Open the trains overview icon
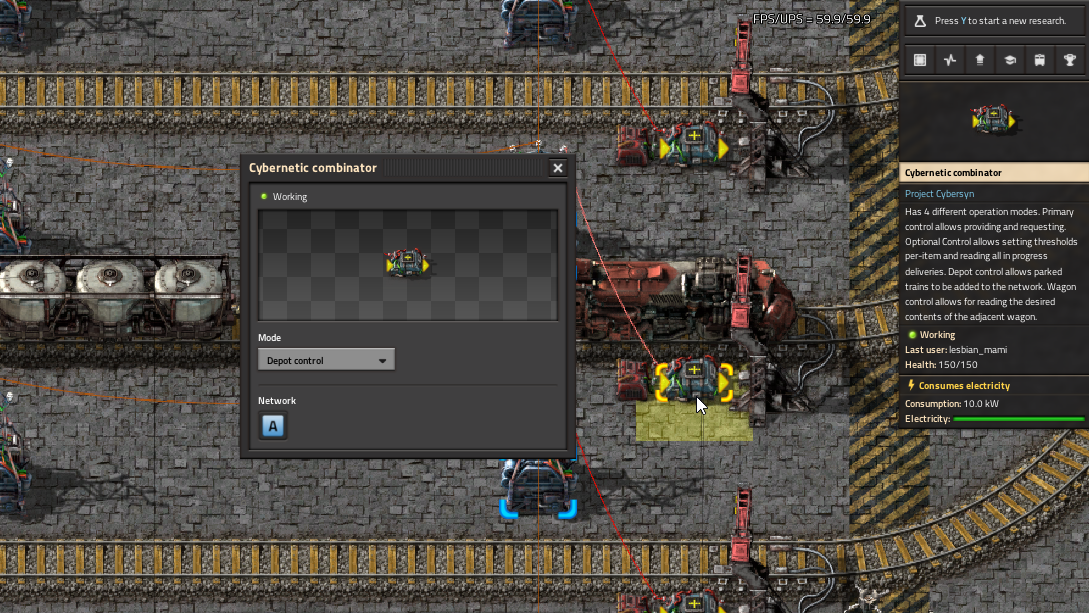The height and width of the screenshot is (613, 1089). pyautogui.click(x=1040, y=60)
